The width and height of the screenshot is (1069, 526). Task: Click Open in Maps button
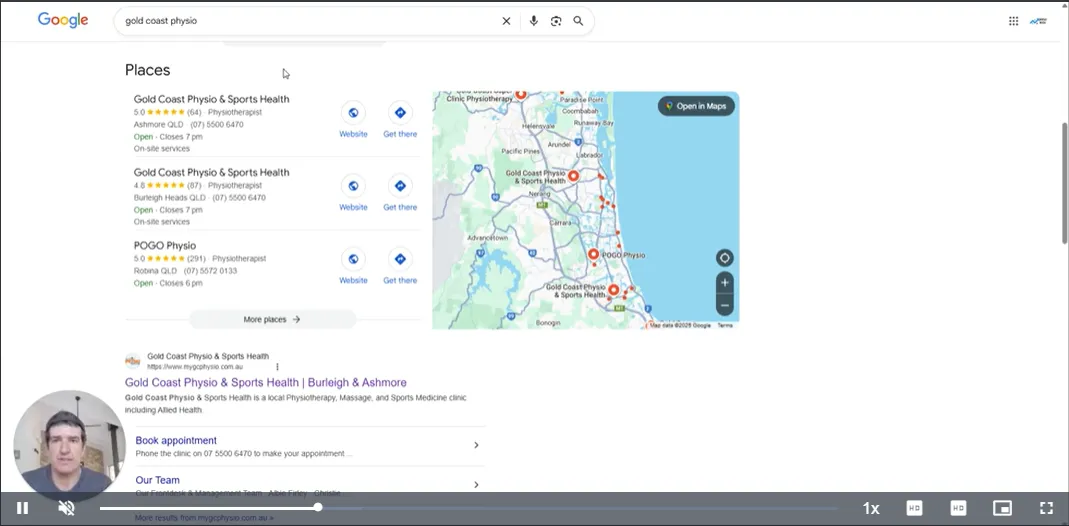tap(696, 106)
